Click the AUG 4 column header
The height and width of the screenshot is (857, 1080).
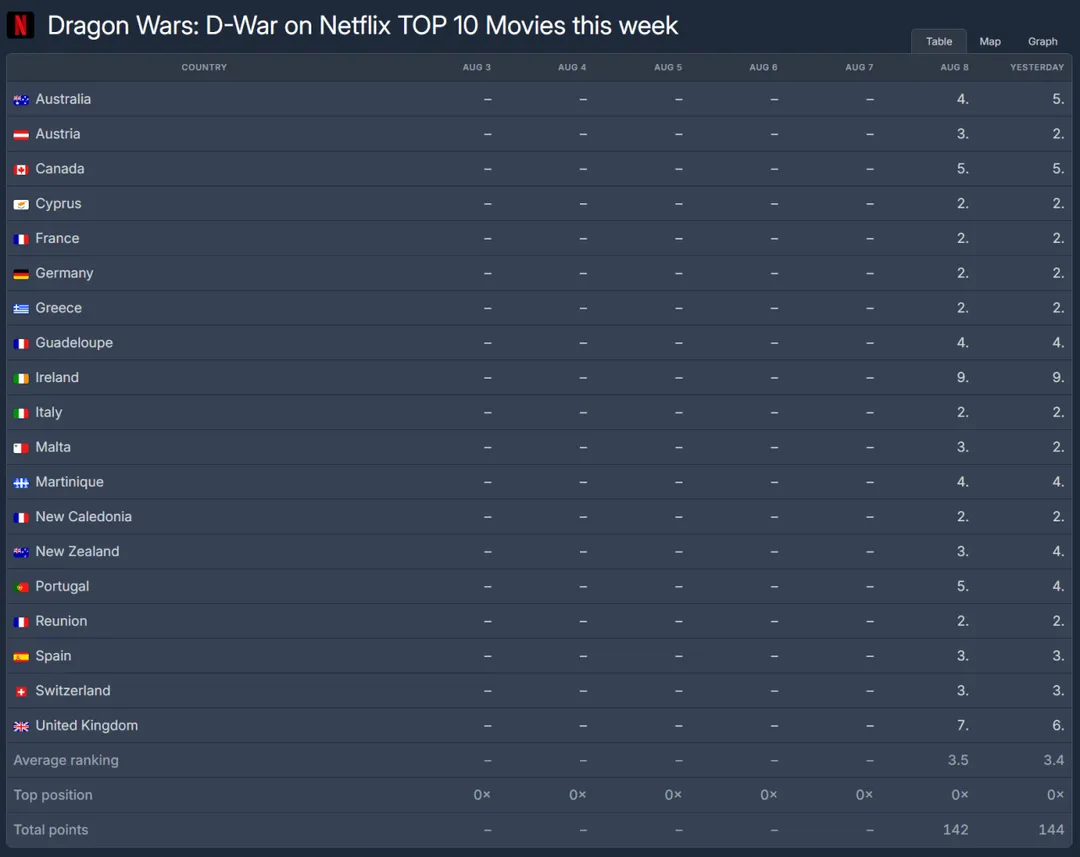coord(572,67)
